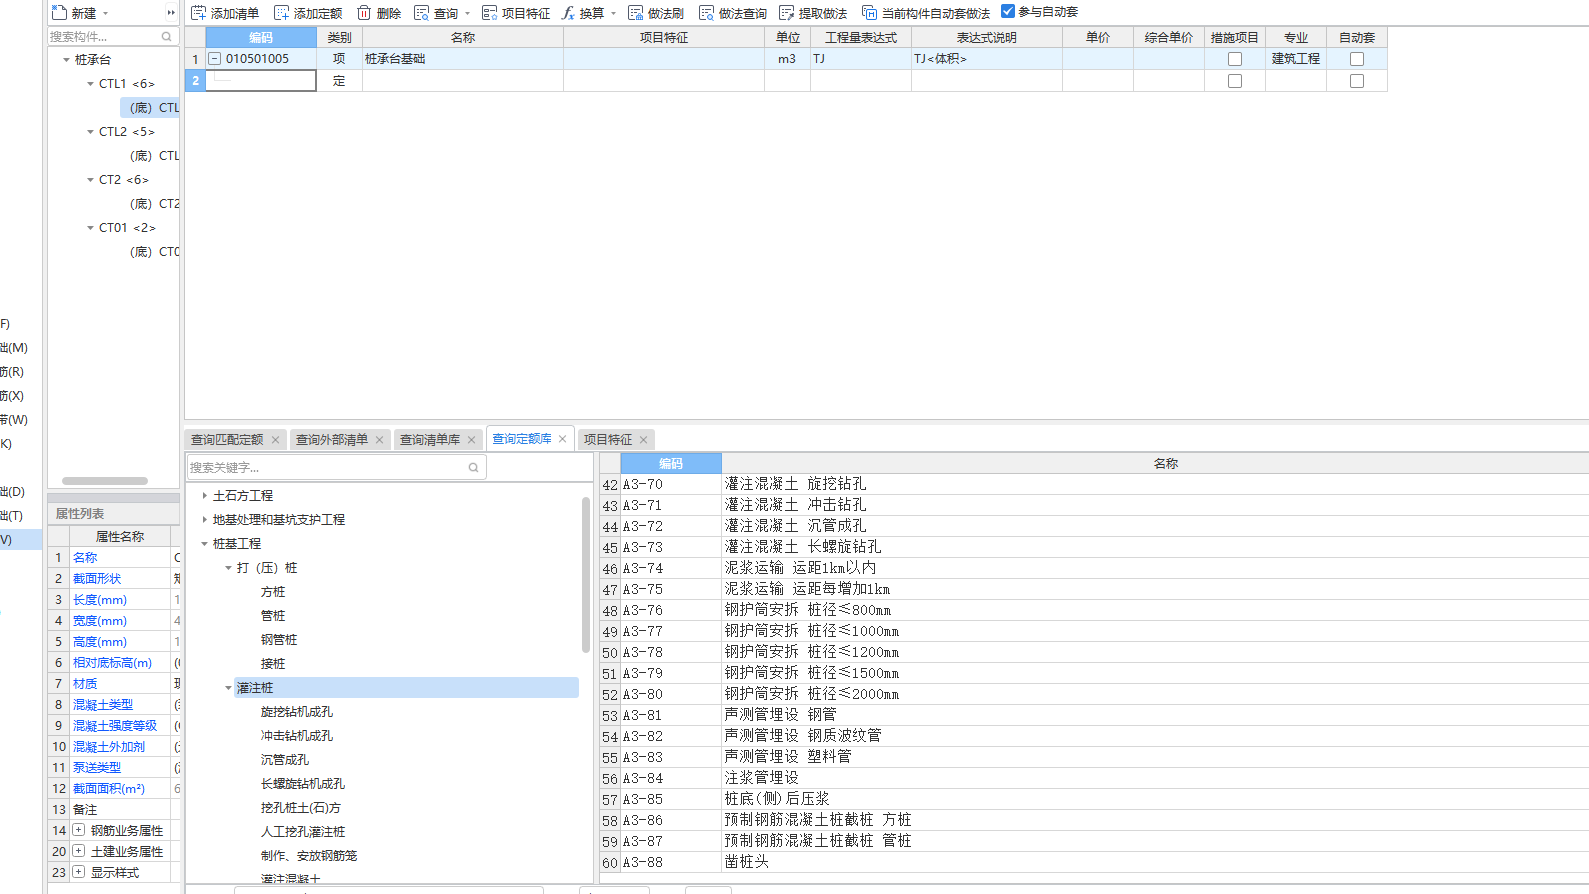This screenshot has height=894, width=1589.
Task: Switch to 查询清单库 tab
Action: tap(430, 440)
